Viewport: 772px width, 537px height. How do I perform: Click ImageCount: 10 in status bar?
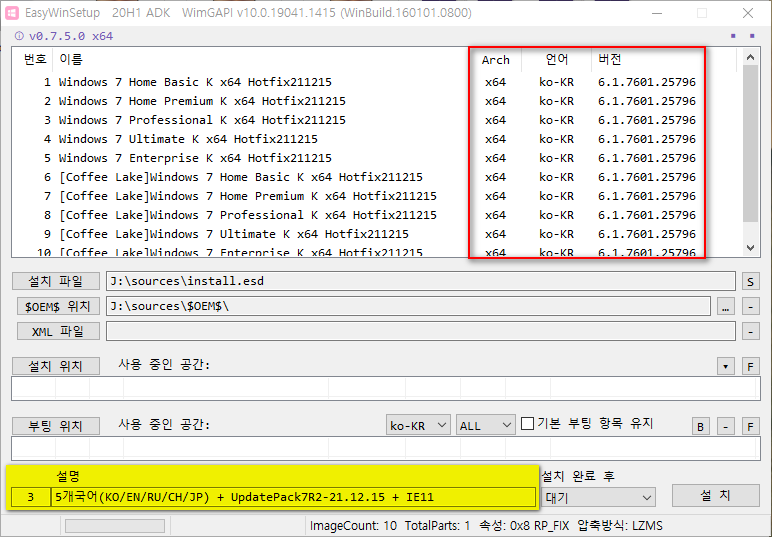[353, 526]
